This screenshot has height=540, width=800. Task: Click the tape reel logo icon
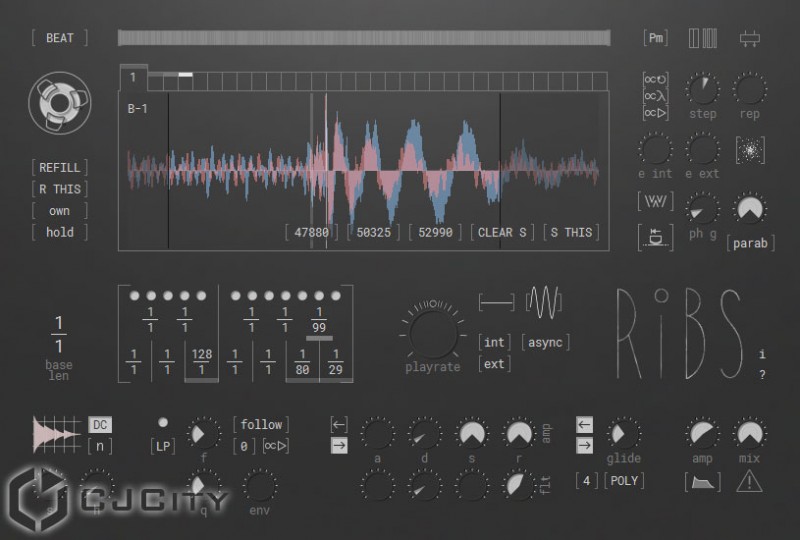point(60,103)
